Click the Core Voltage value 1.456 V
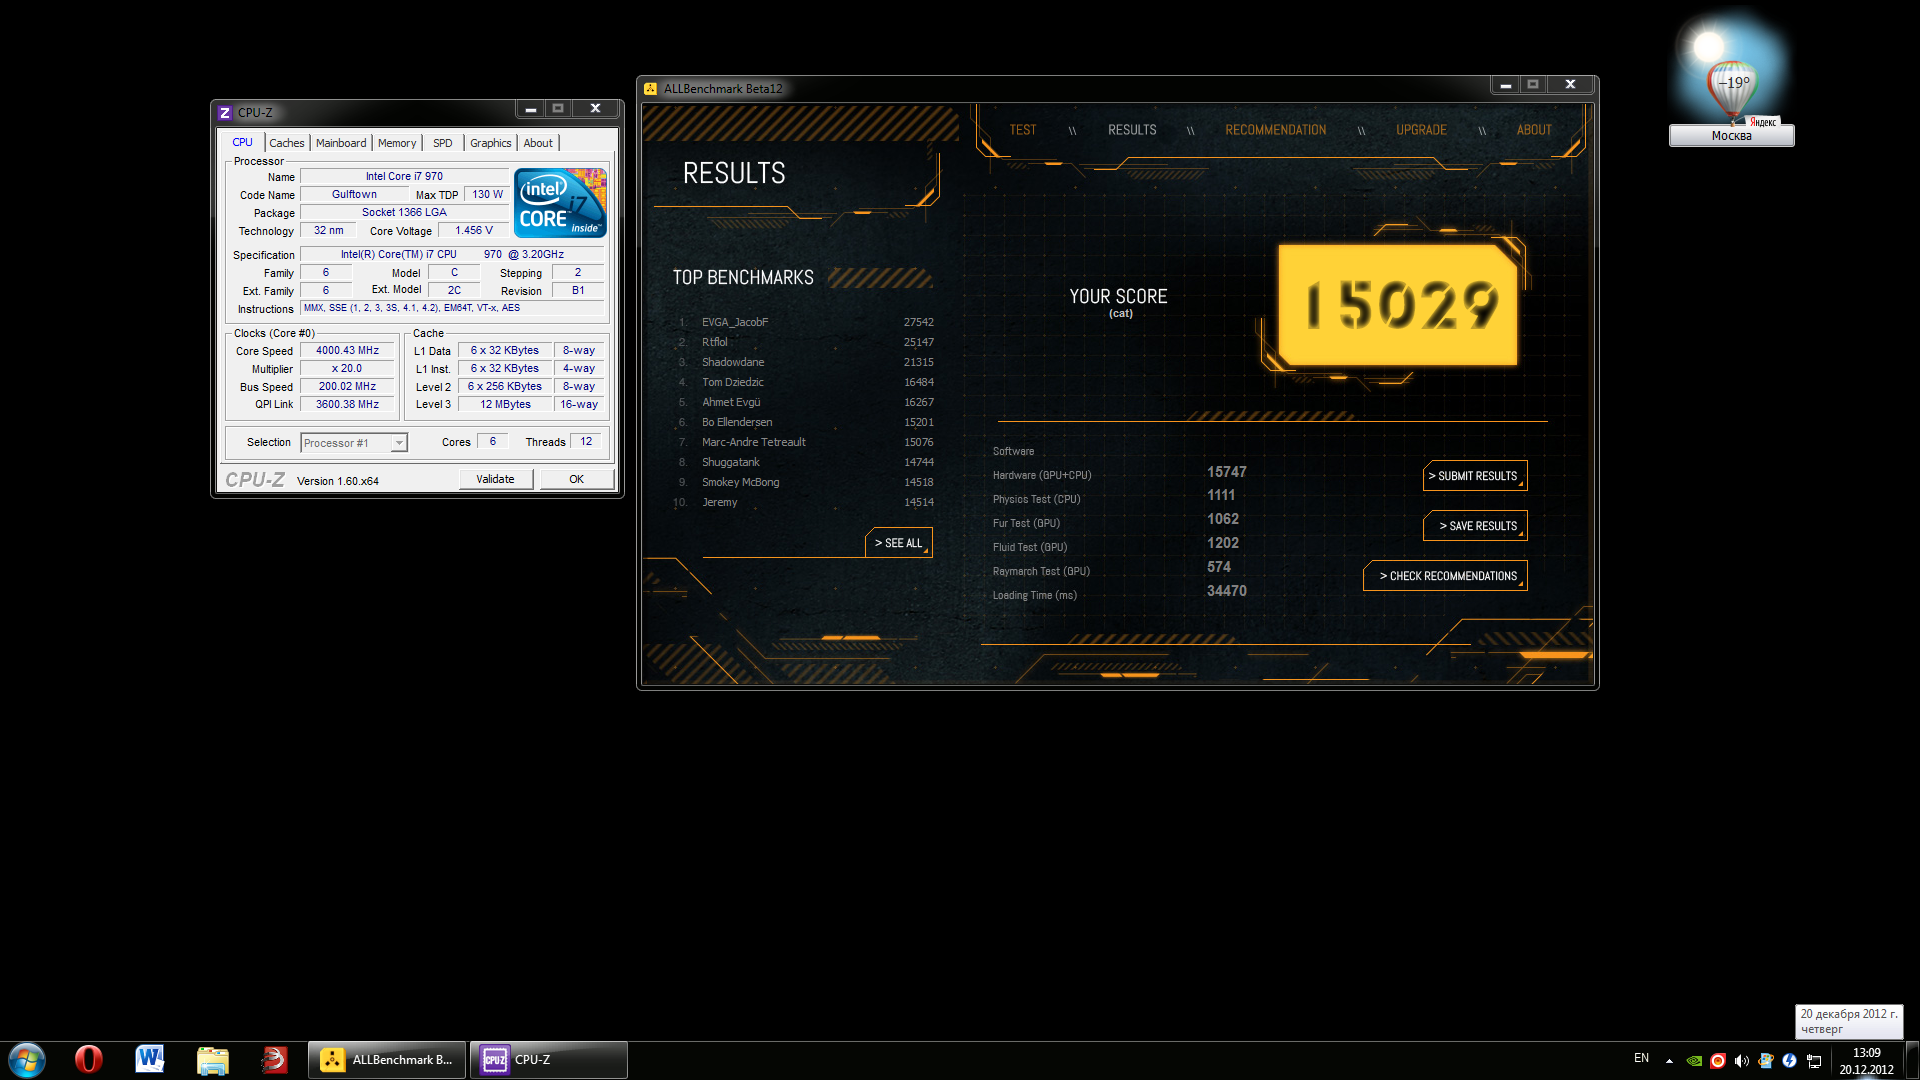Image resolution: width=1920 pixels, height=1080 pixels. 474,231
